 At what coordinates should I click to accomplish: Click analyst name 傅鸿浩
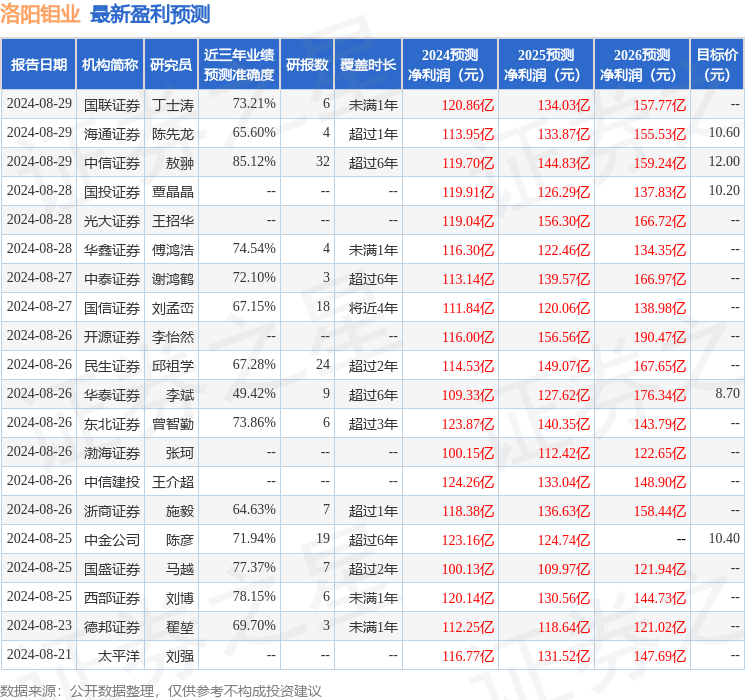click(173, 250)
